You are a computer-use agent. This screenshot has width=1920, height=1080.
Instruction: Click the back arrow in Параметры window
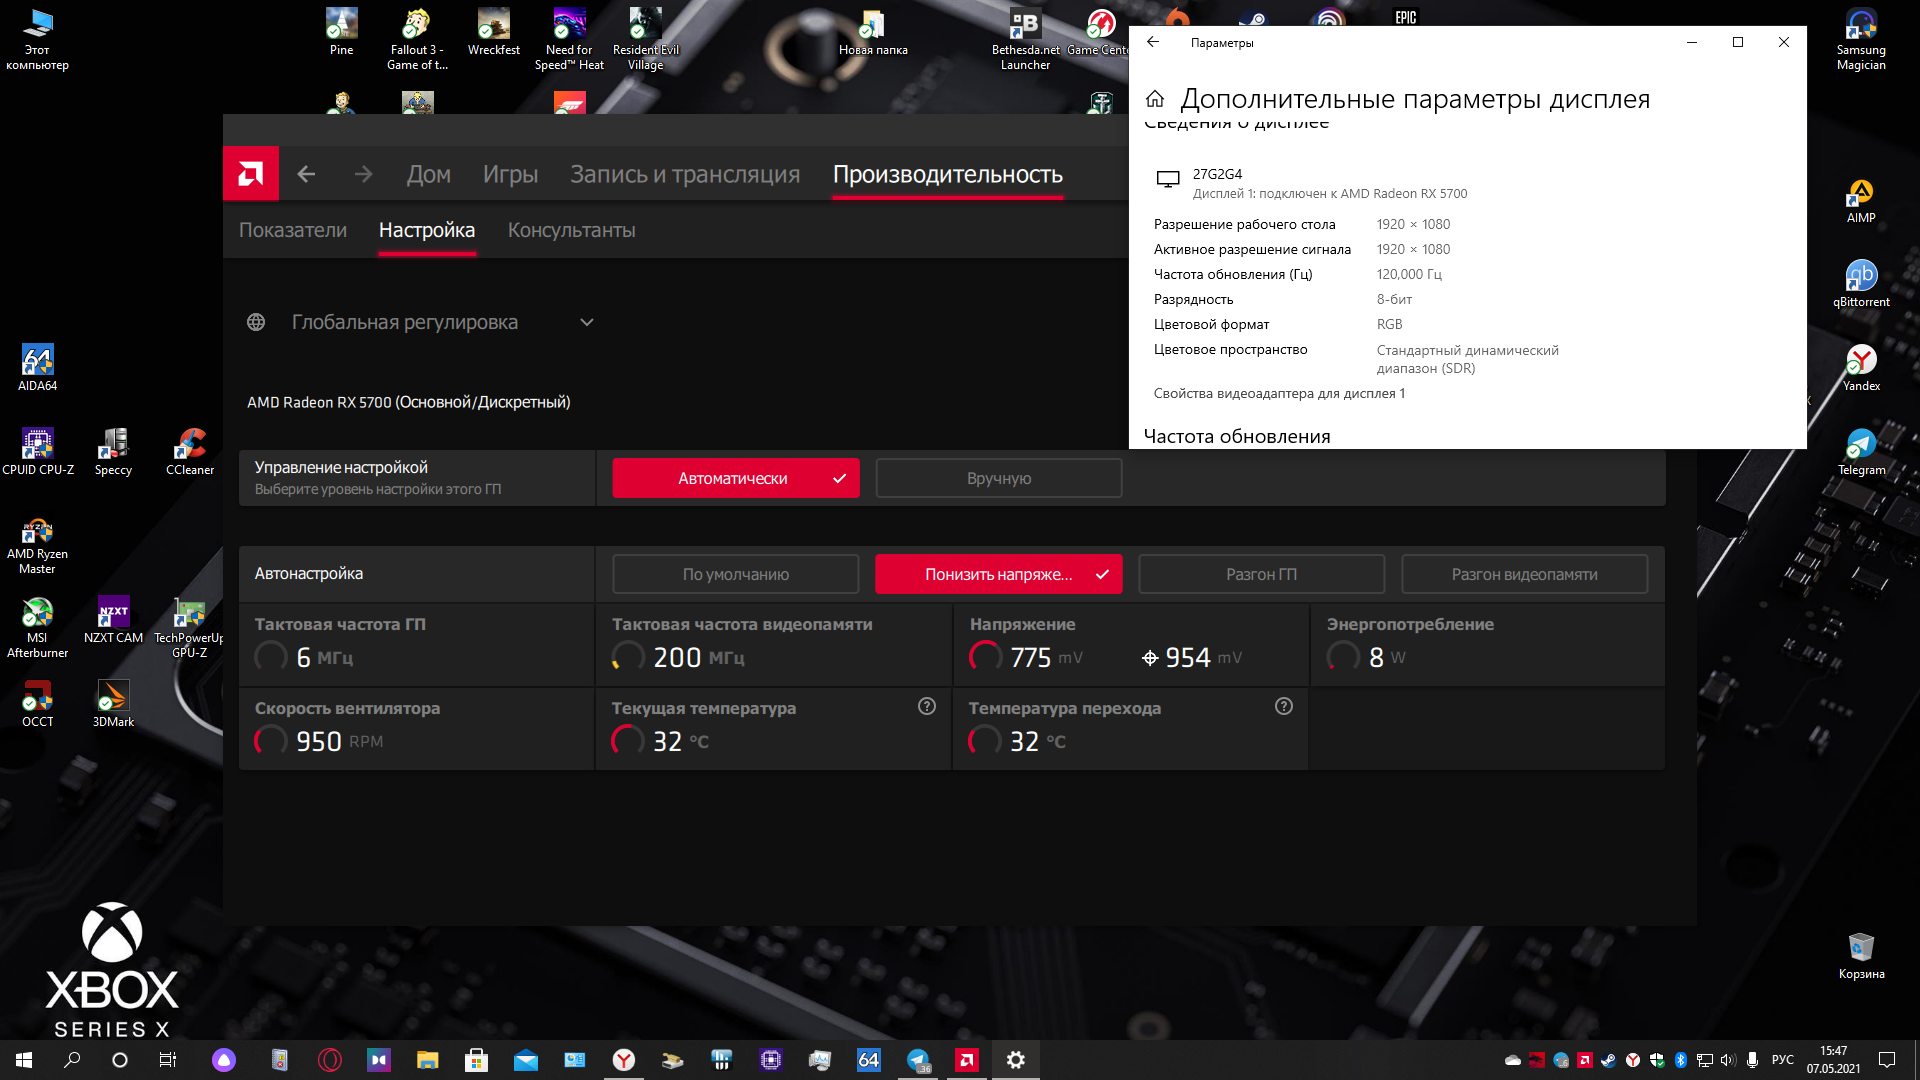1153,42
